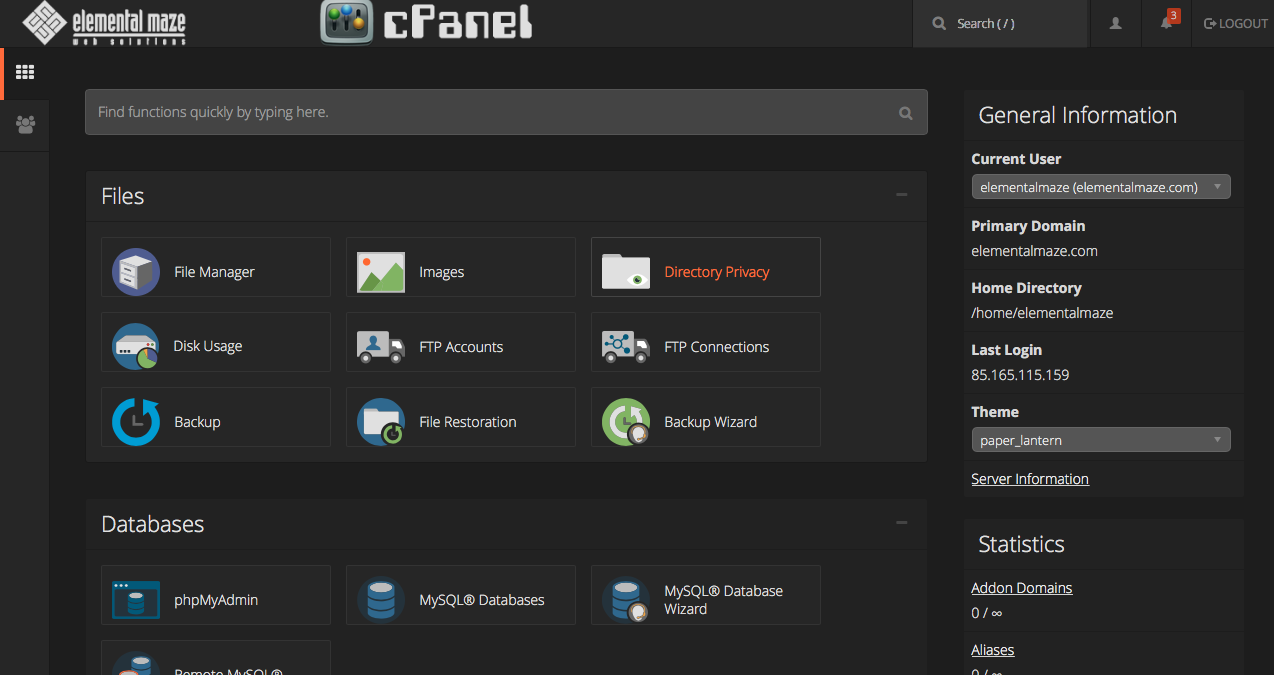Switch to User Manager sidebar tab

pyautogui.click(x=25, y=125)
